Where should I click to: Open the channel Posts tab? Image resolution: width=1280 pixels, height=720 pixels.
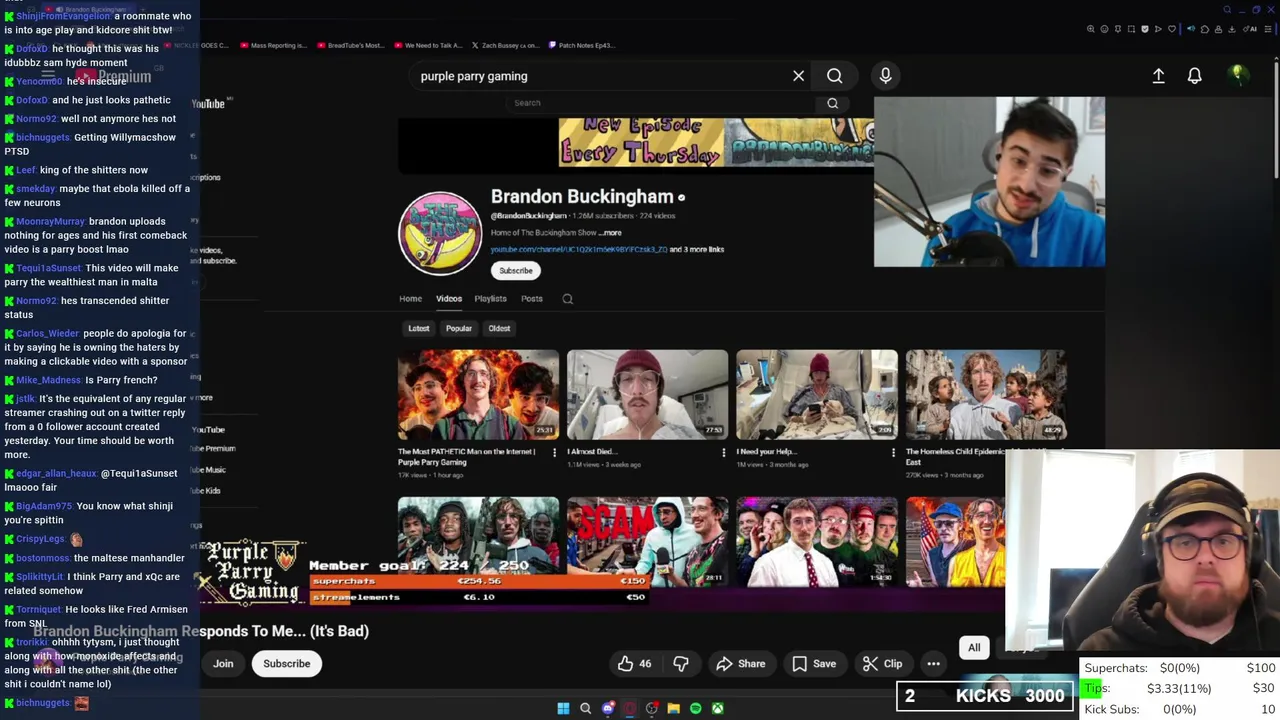tap(532, 298)
